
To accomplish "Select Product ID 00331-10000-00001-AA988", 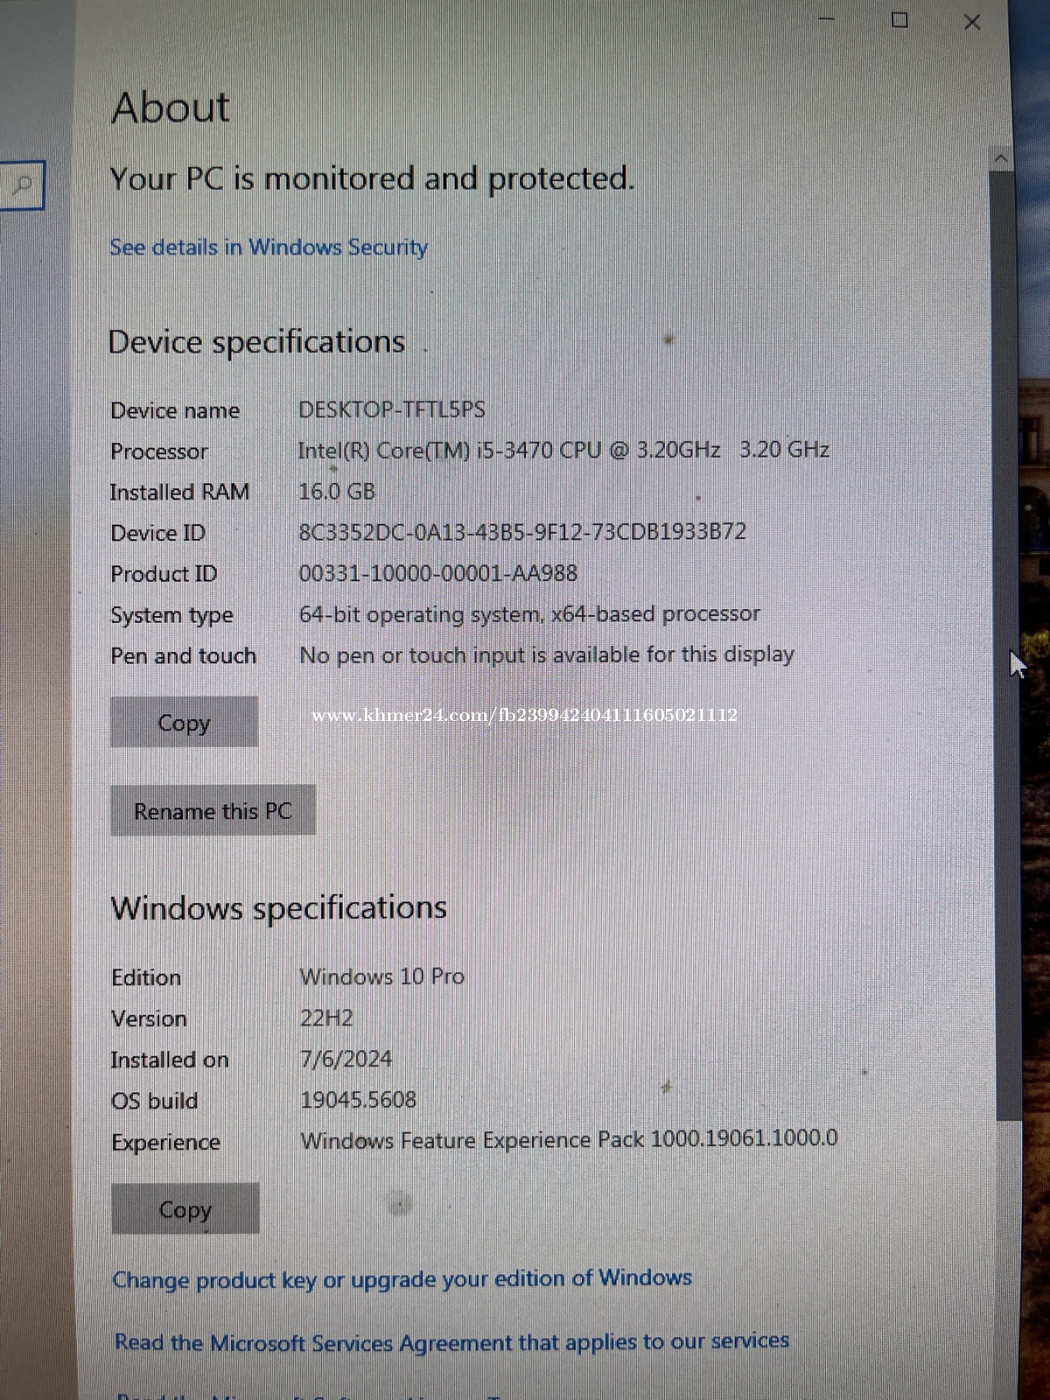I will pos(438,573).
